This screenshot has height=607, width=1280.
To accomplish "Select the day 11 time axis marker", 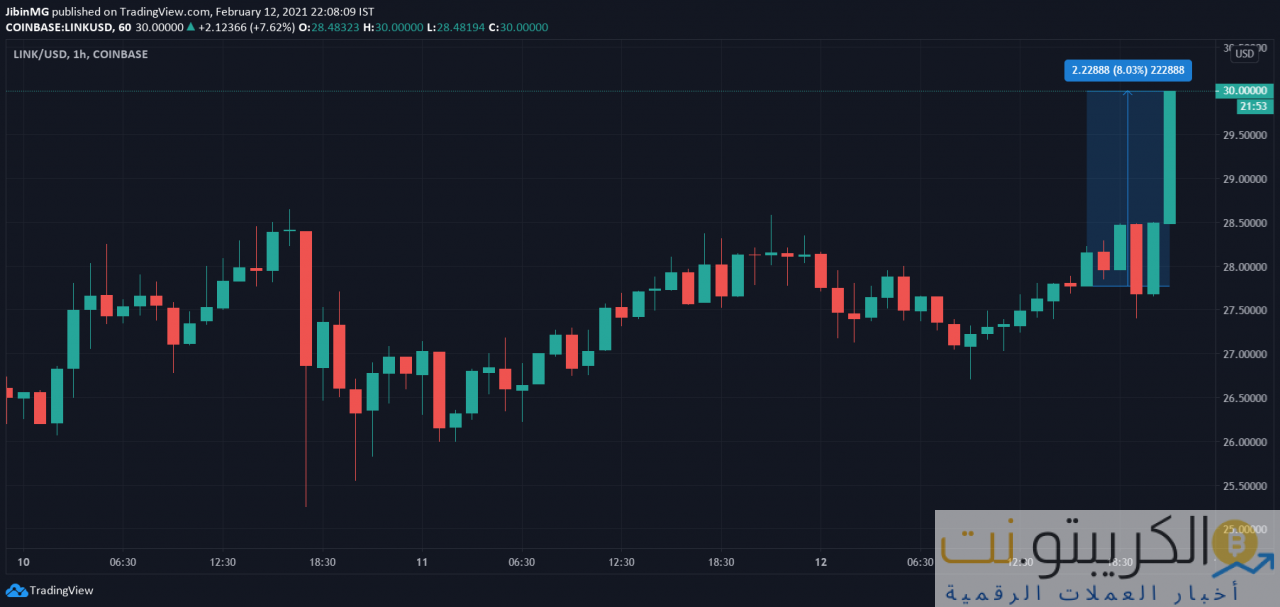I will pyautogui.click(x=422, y=563).
